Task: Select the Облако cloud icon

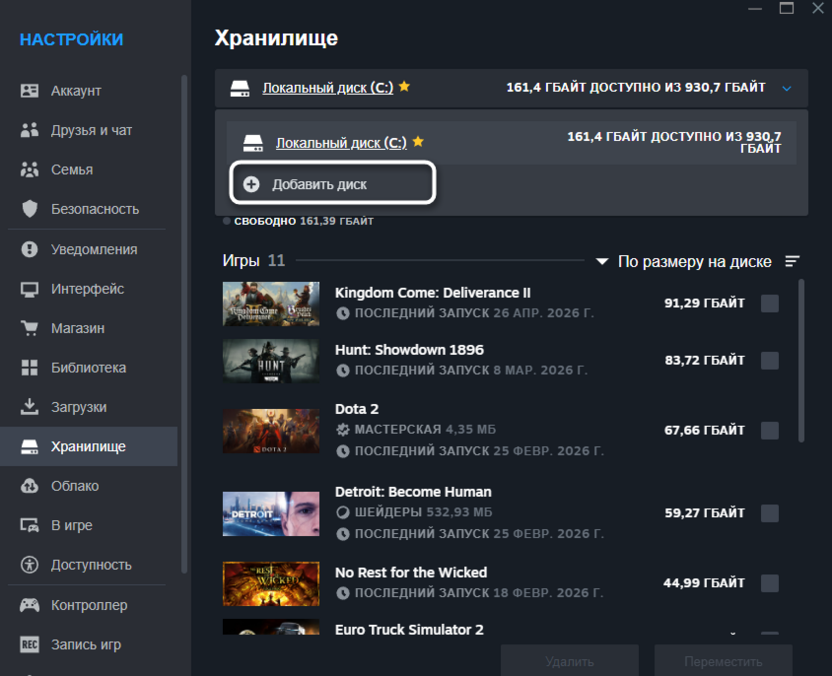Action: click(29, 486)
